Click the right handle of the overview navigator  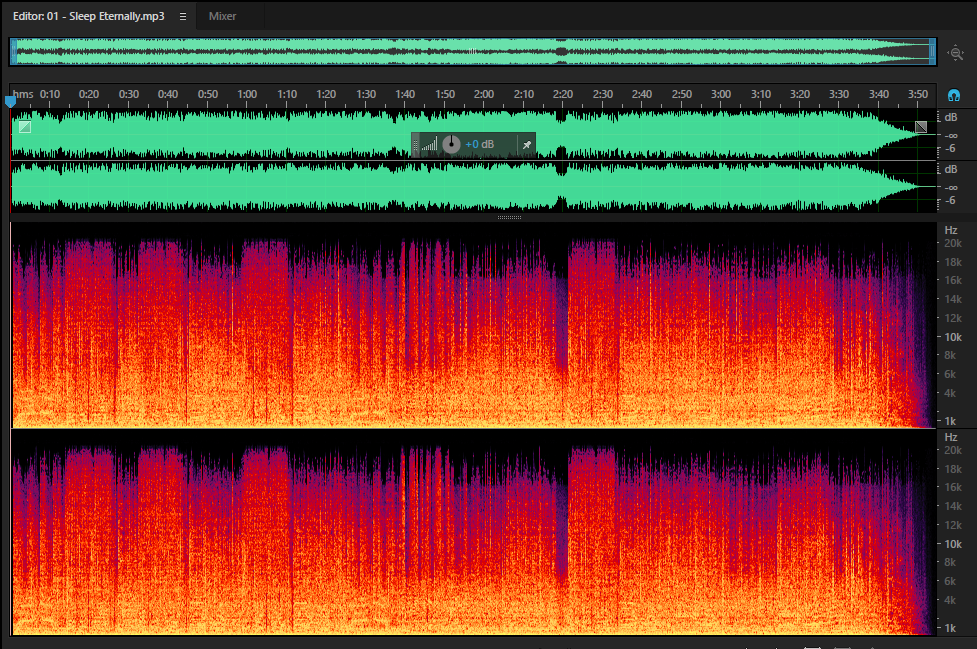click(933, 52)
